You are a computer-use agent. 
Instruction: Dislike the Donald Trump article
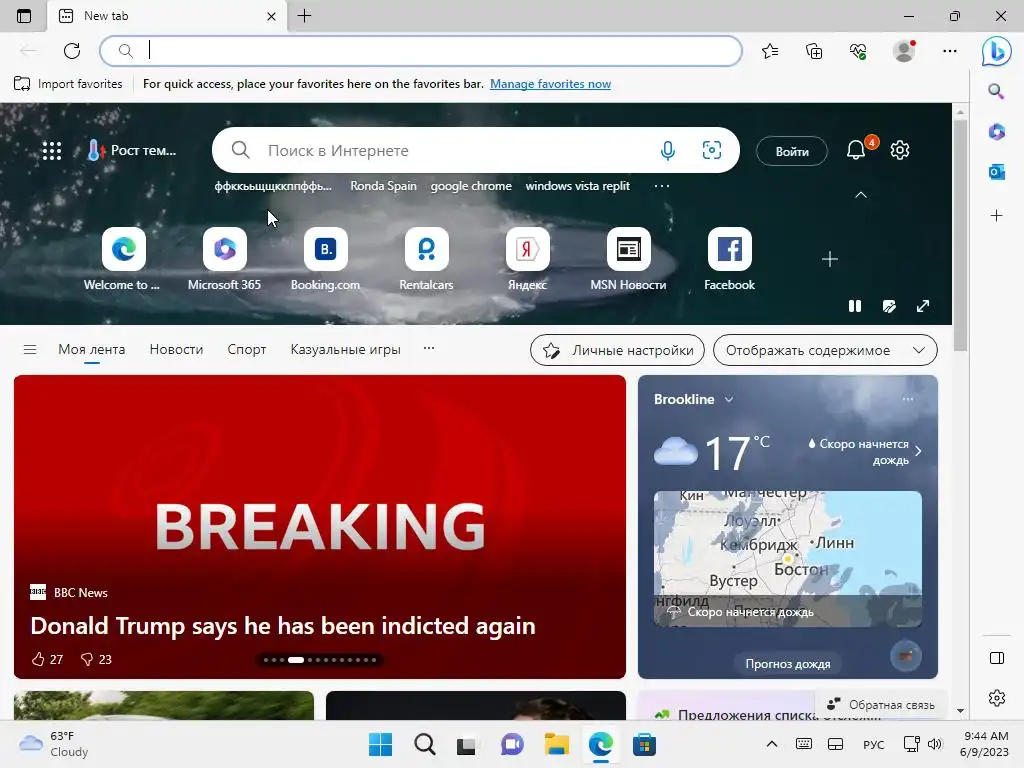pos(96,660)
